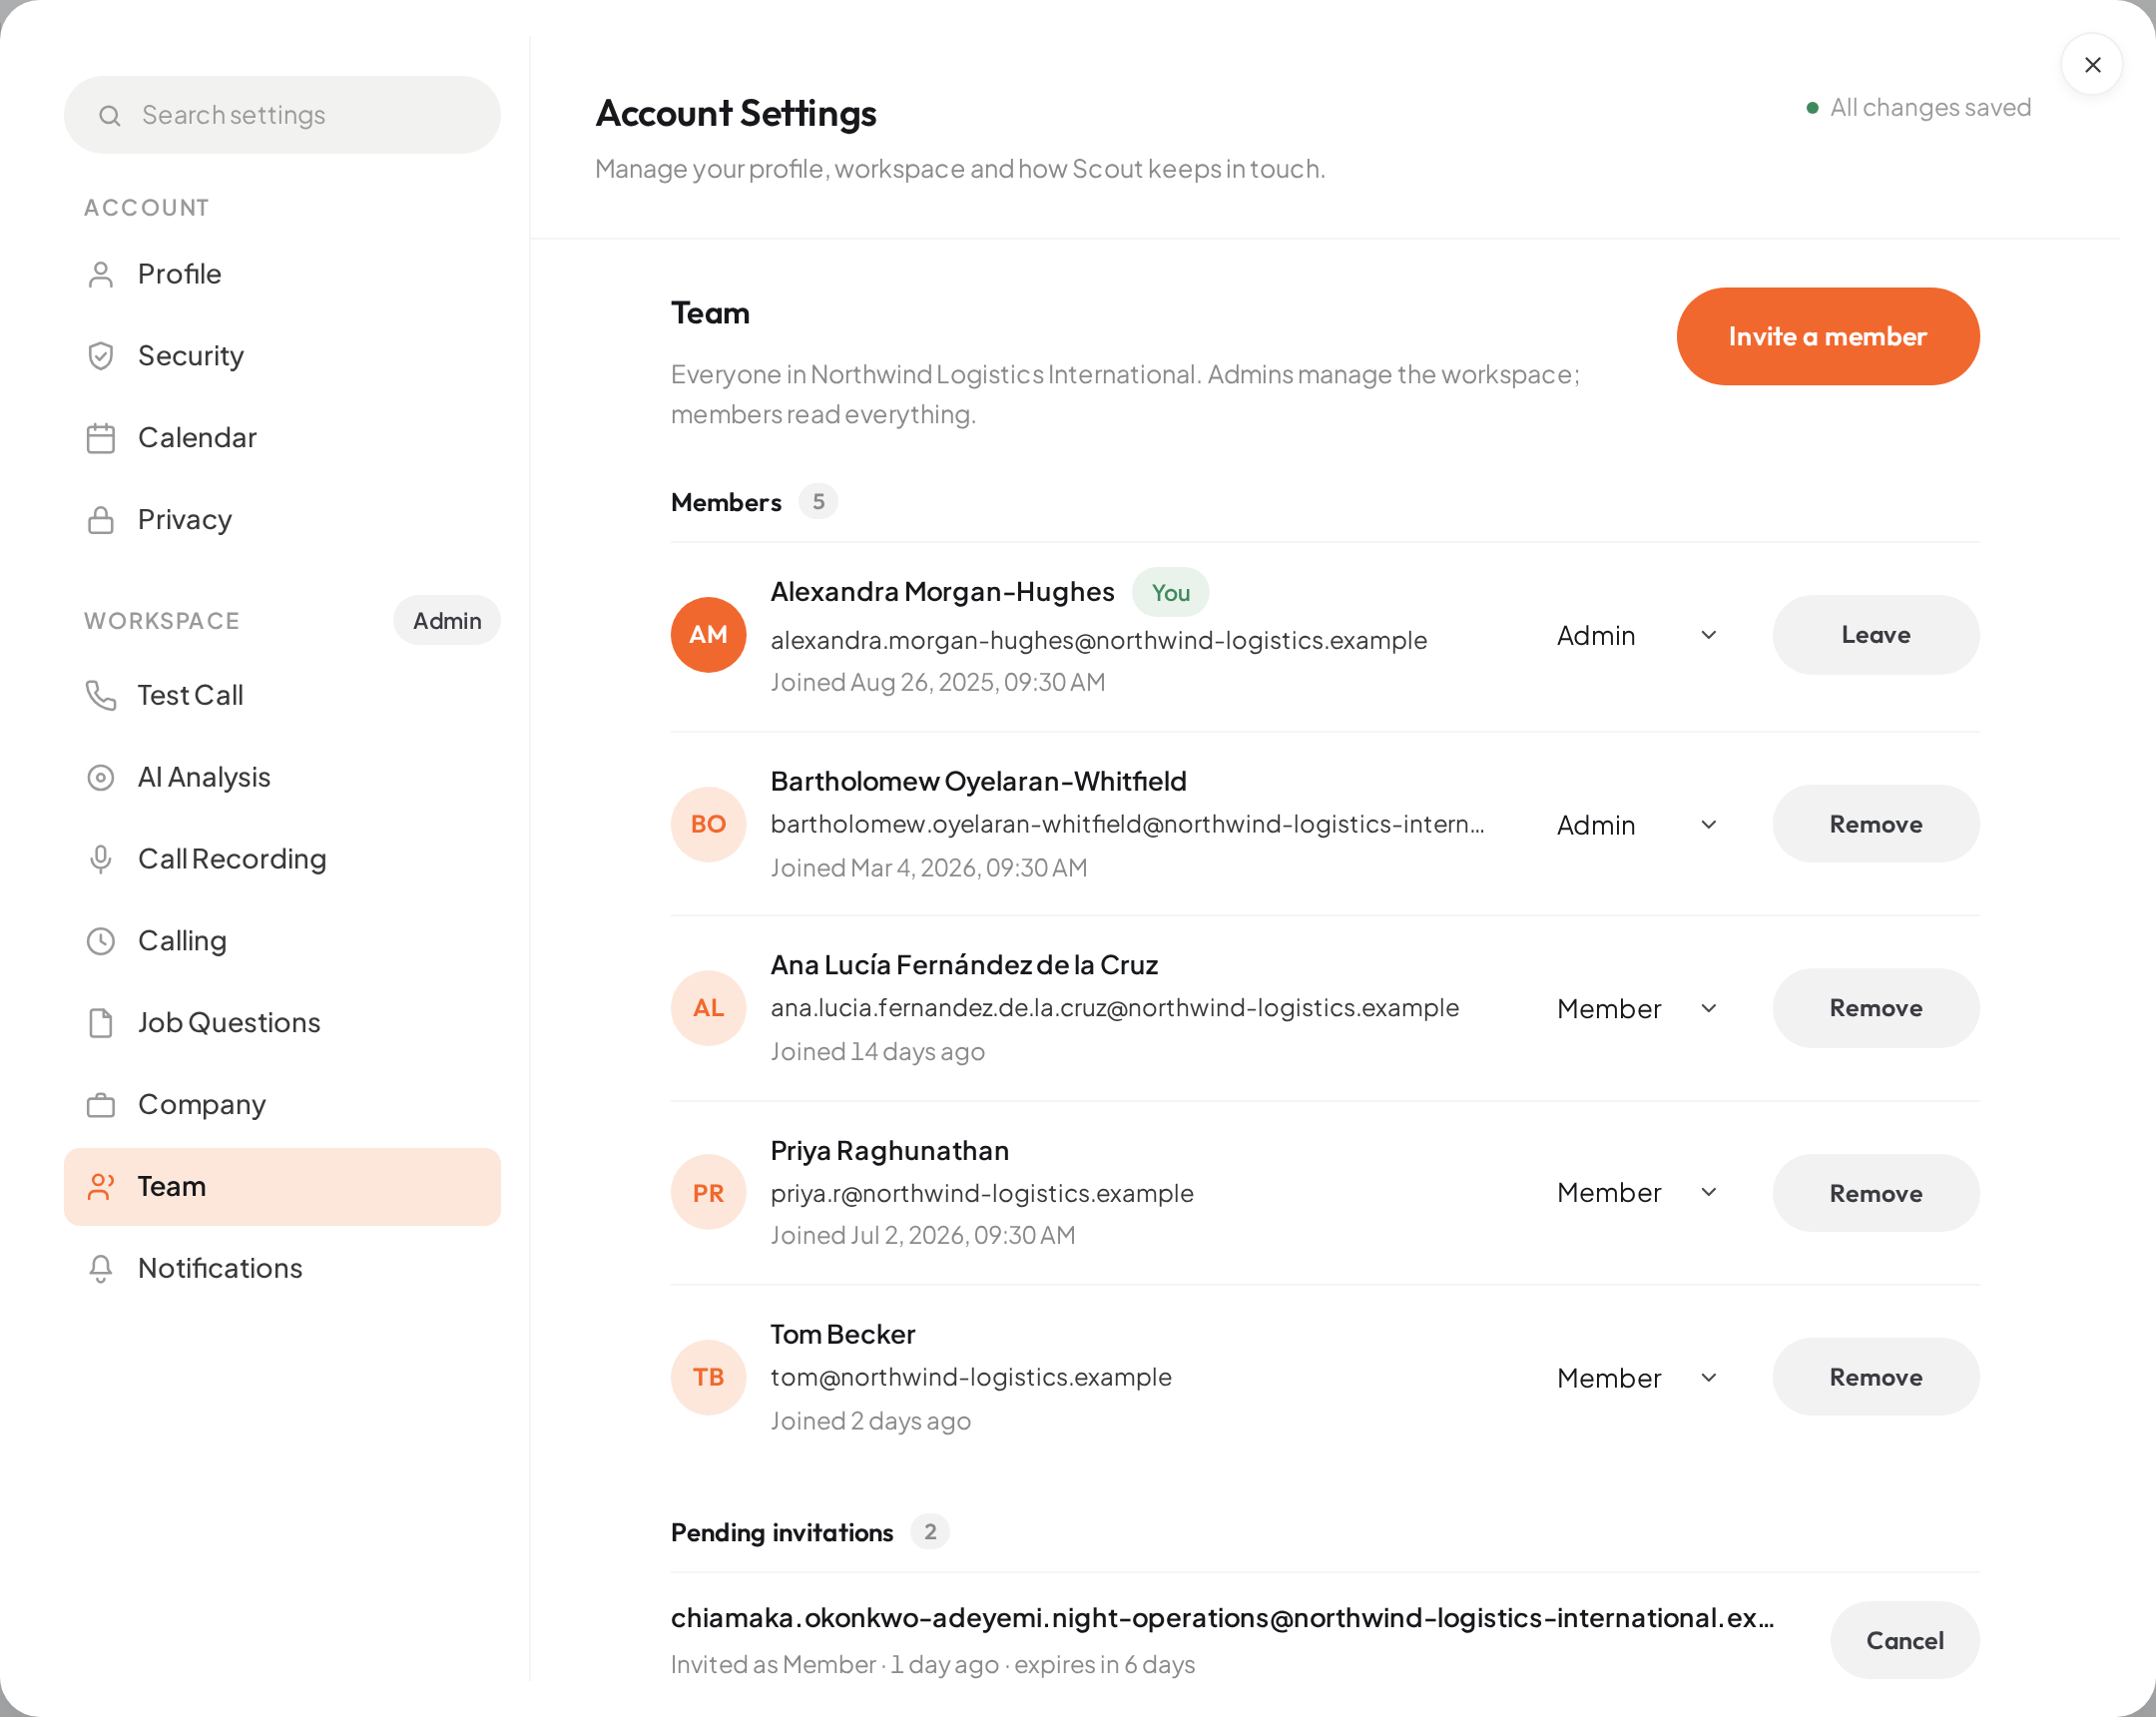2156x1717 pixels.
Task: Go to the Company settings tab
Action: coord(282,1105)
